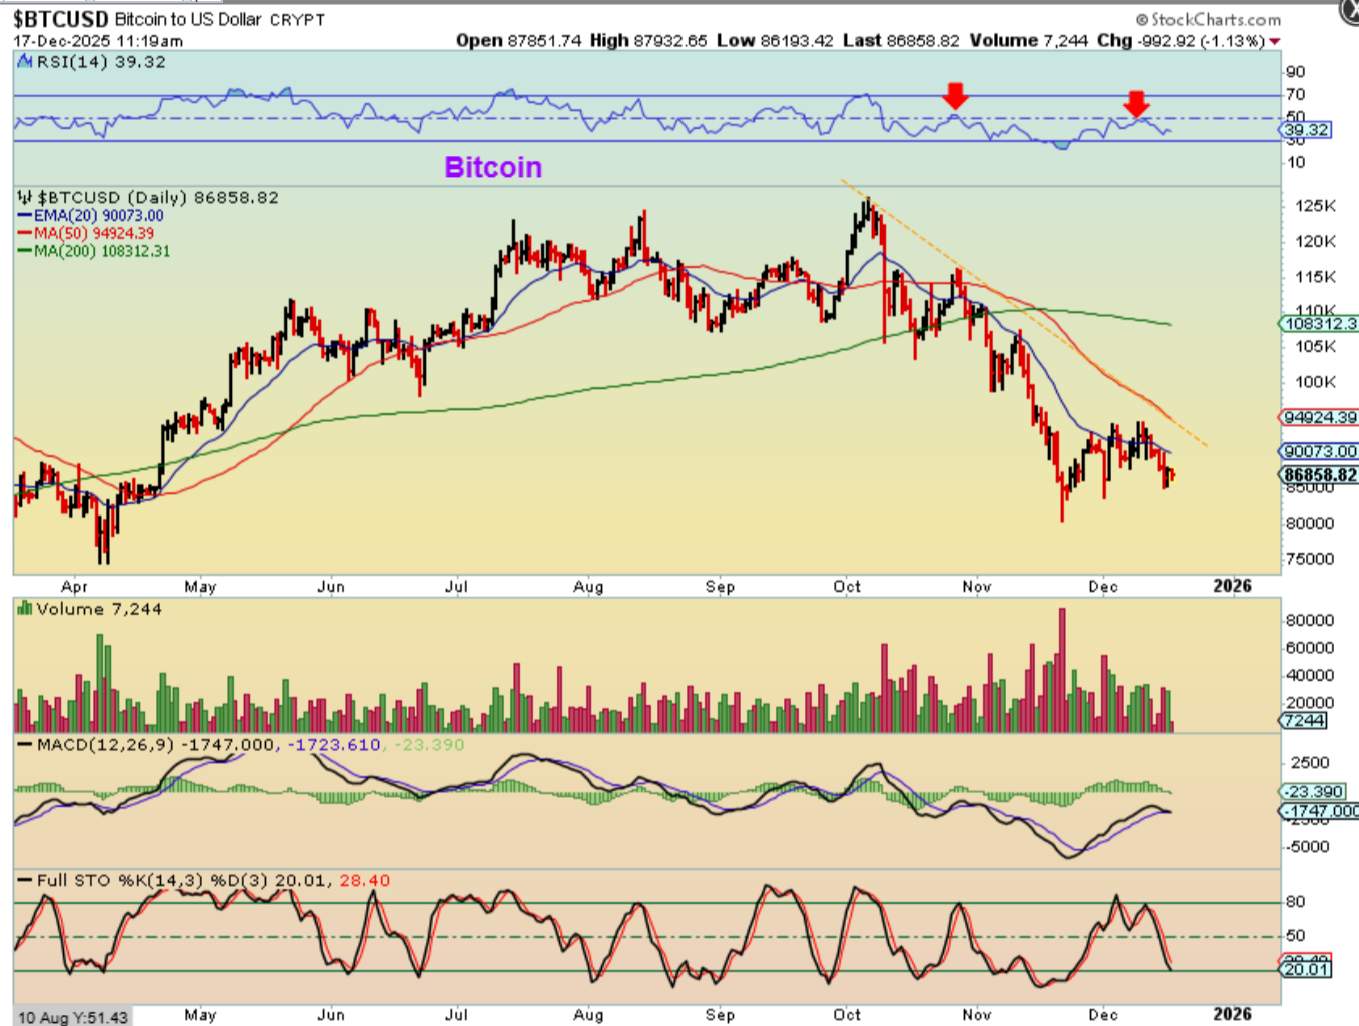Click Dec on the bottom stochastic date axis
Screen dimensions: 1359x1026
click(1103, 1015)
